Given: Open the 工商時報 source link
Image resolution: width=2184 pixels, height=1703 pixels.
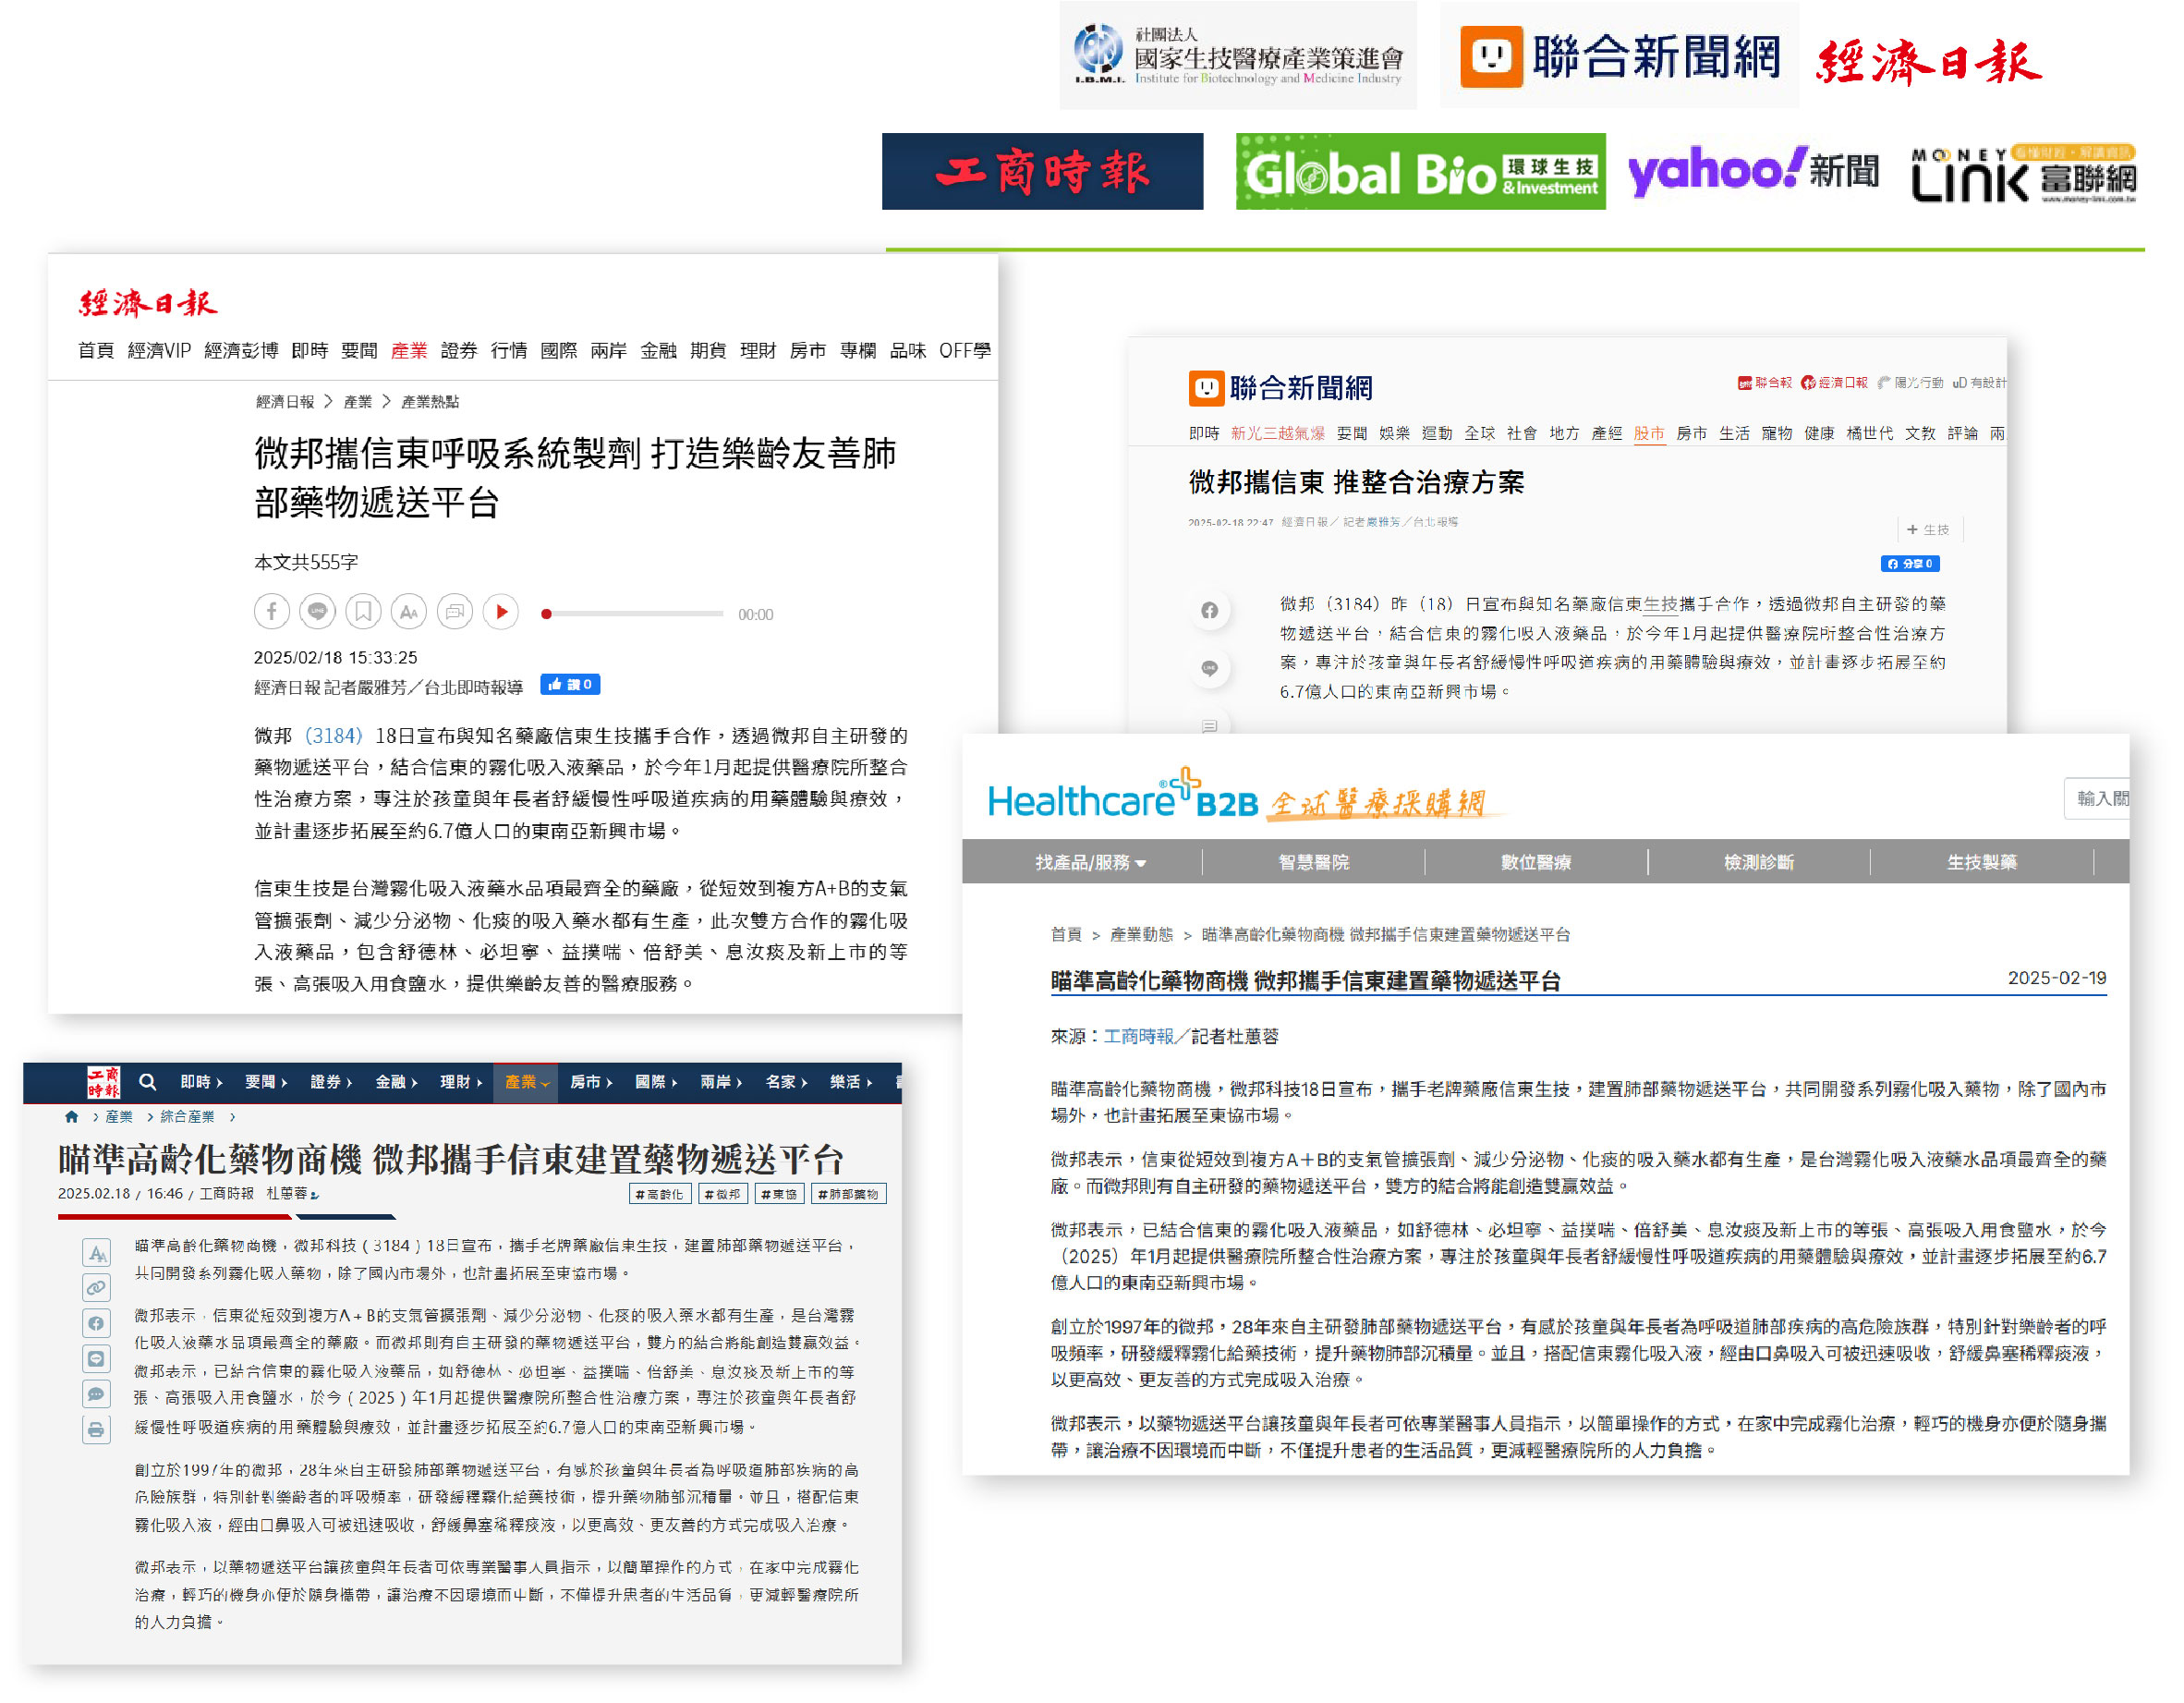Looking at the screenshot, I should click(1138, 1036).
